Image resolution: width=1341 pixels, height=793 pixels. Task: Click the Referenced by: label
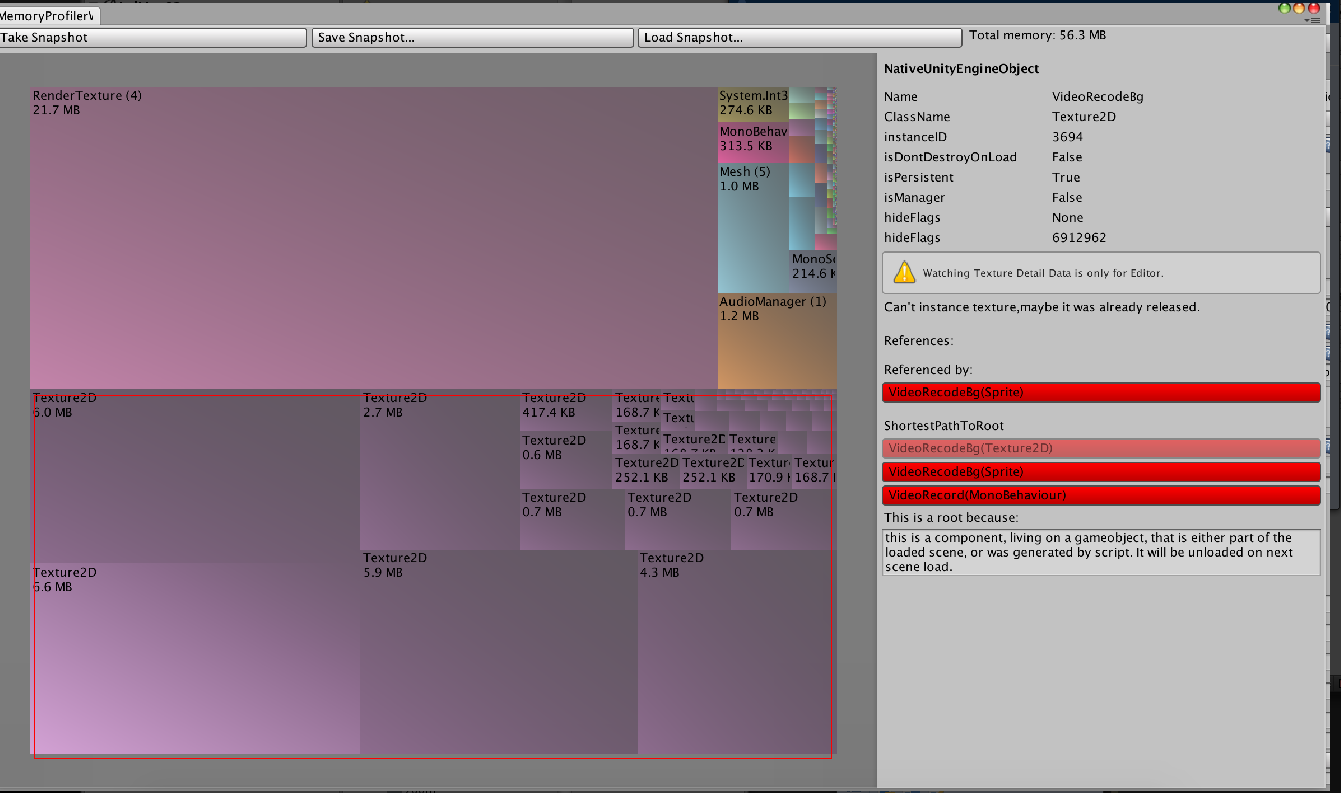point(928,370)
